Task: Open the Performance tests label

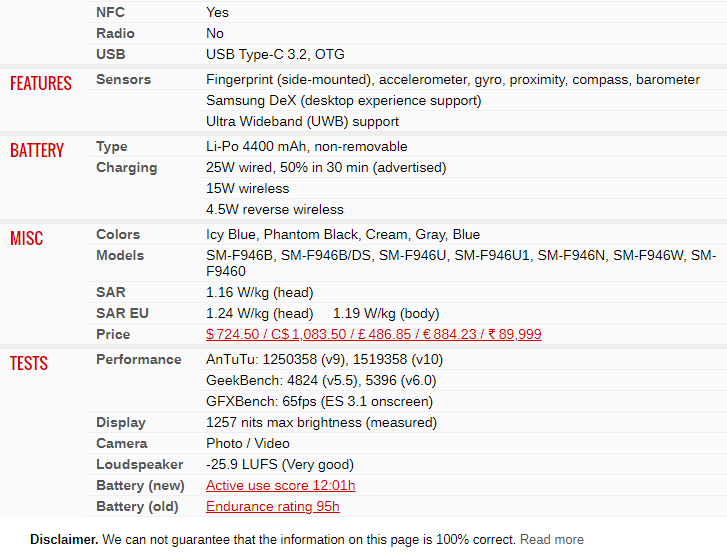Action: point(139,360)
